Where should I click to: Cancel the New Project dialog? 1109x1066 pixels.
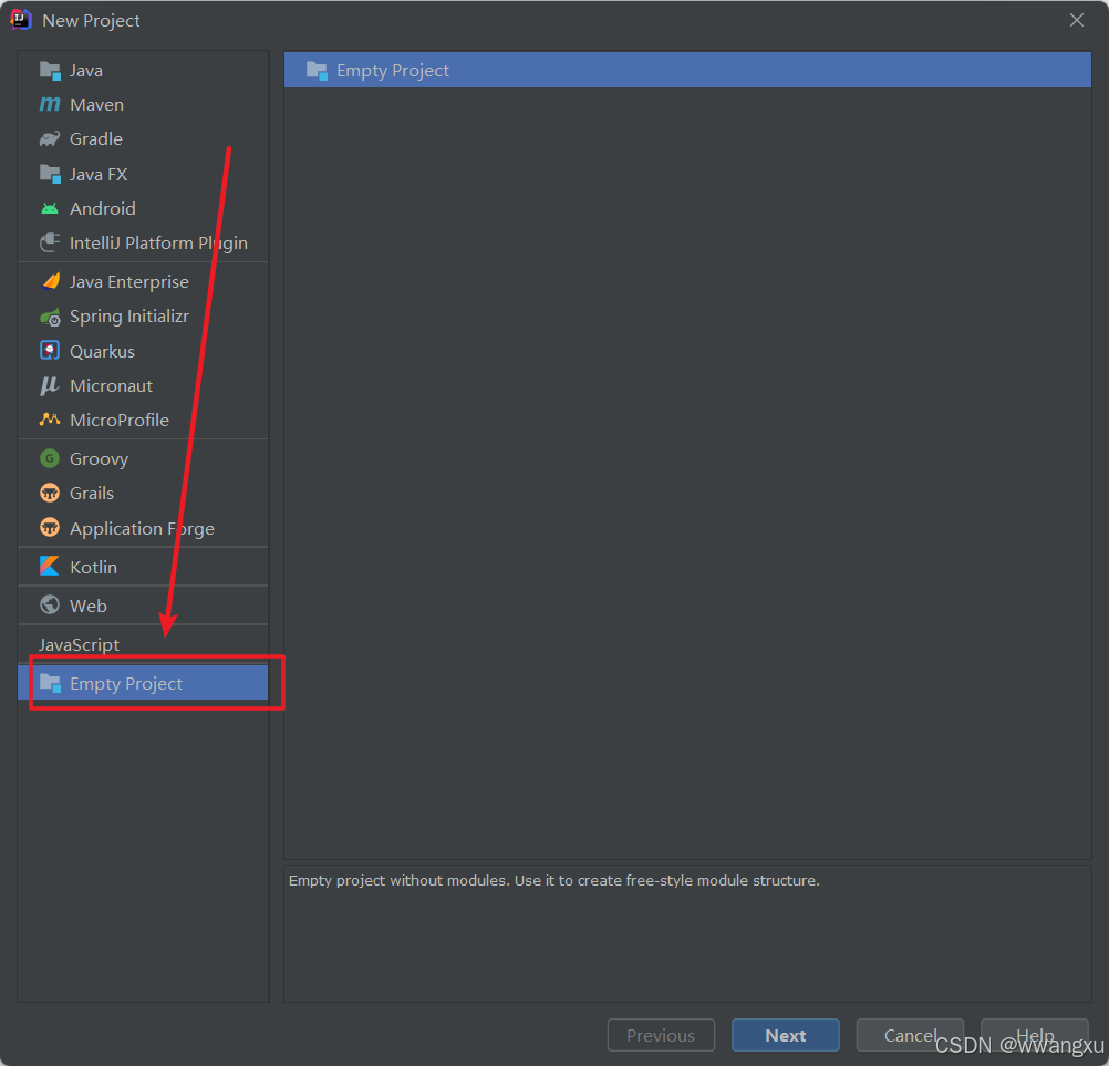[910, 1035]
